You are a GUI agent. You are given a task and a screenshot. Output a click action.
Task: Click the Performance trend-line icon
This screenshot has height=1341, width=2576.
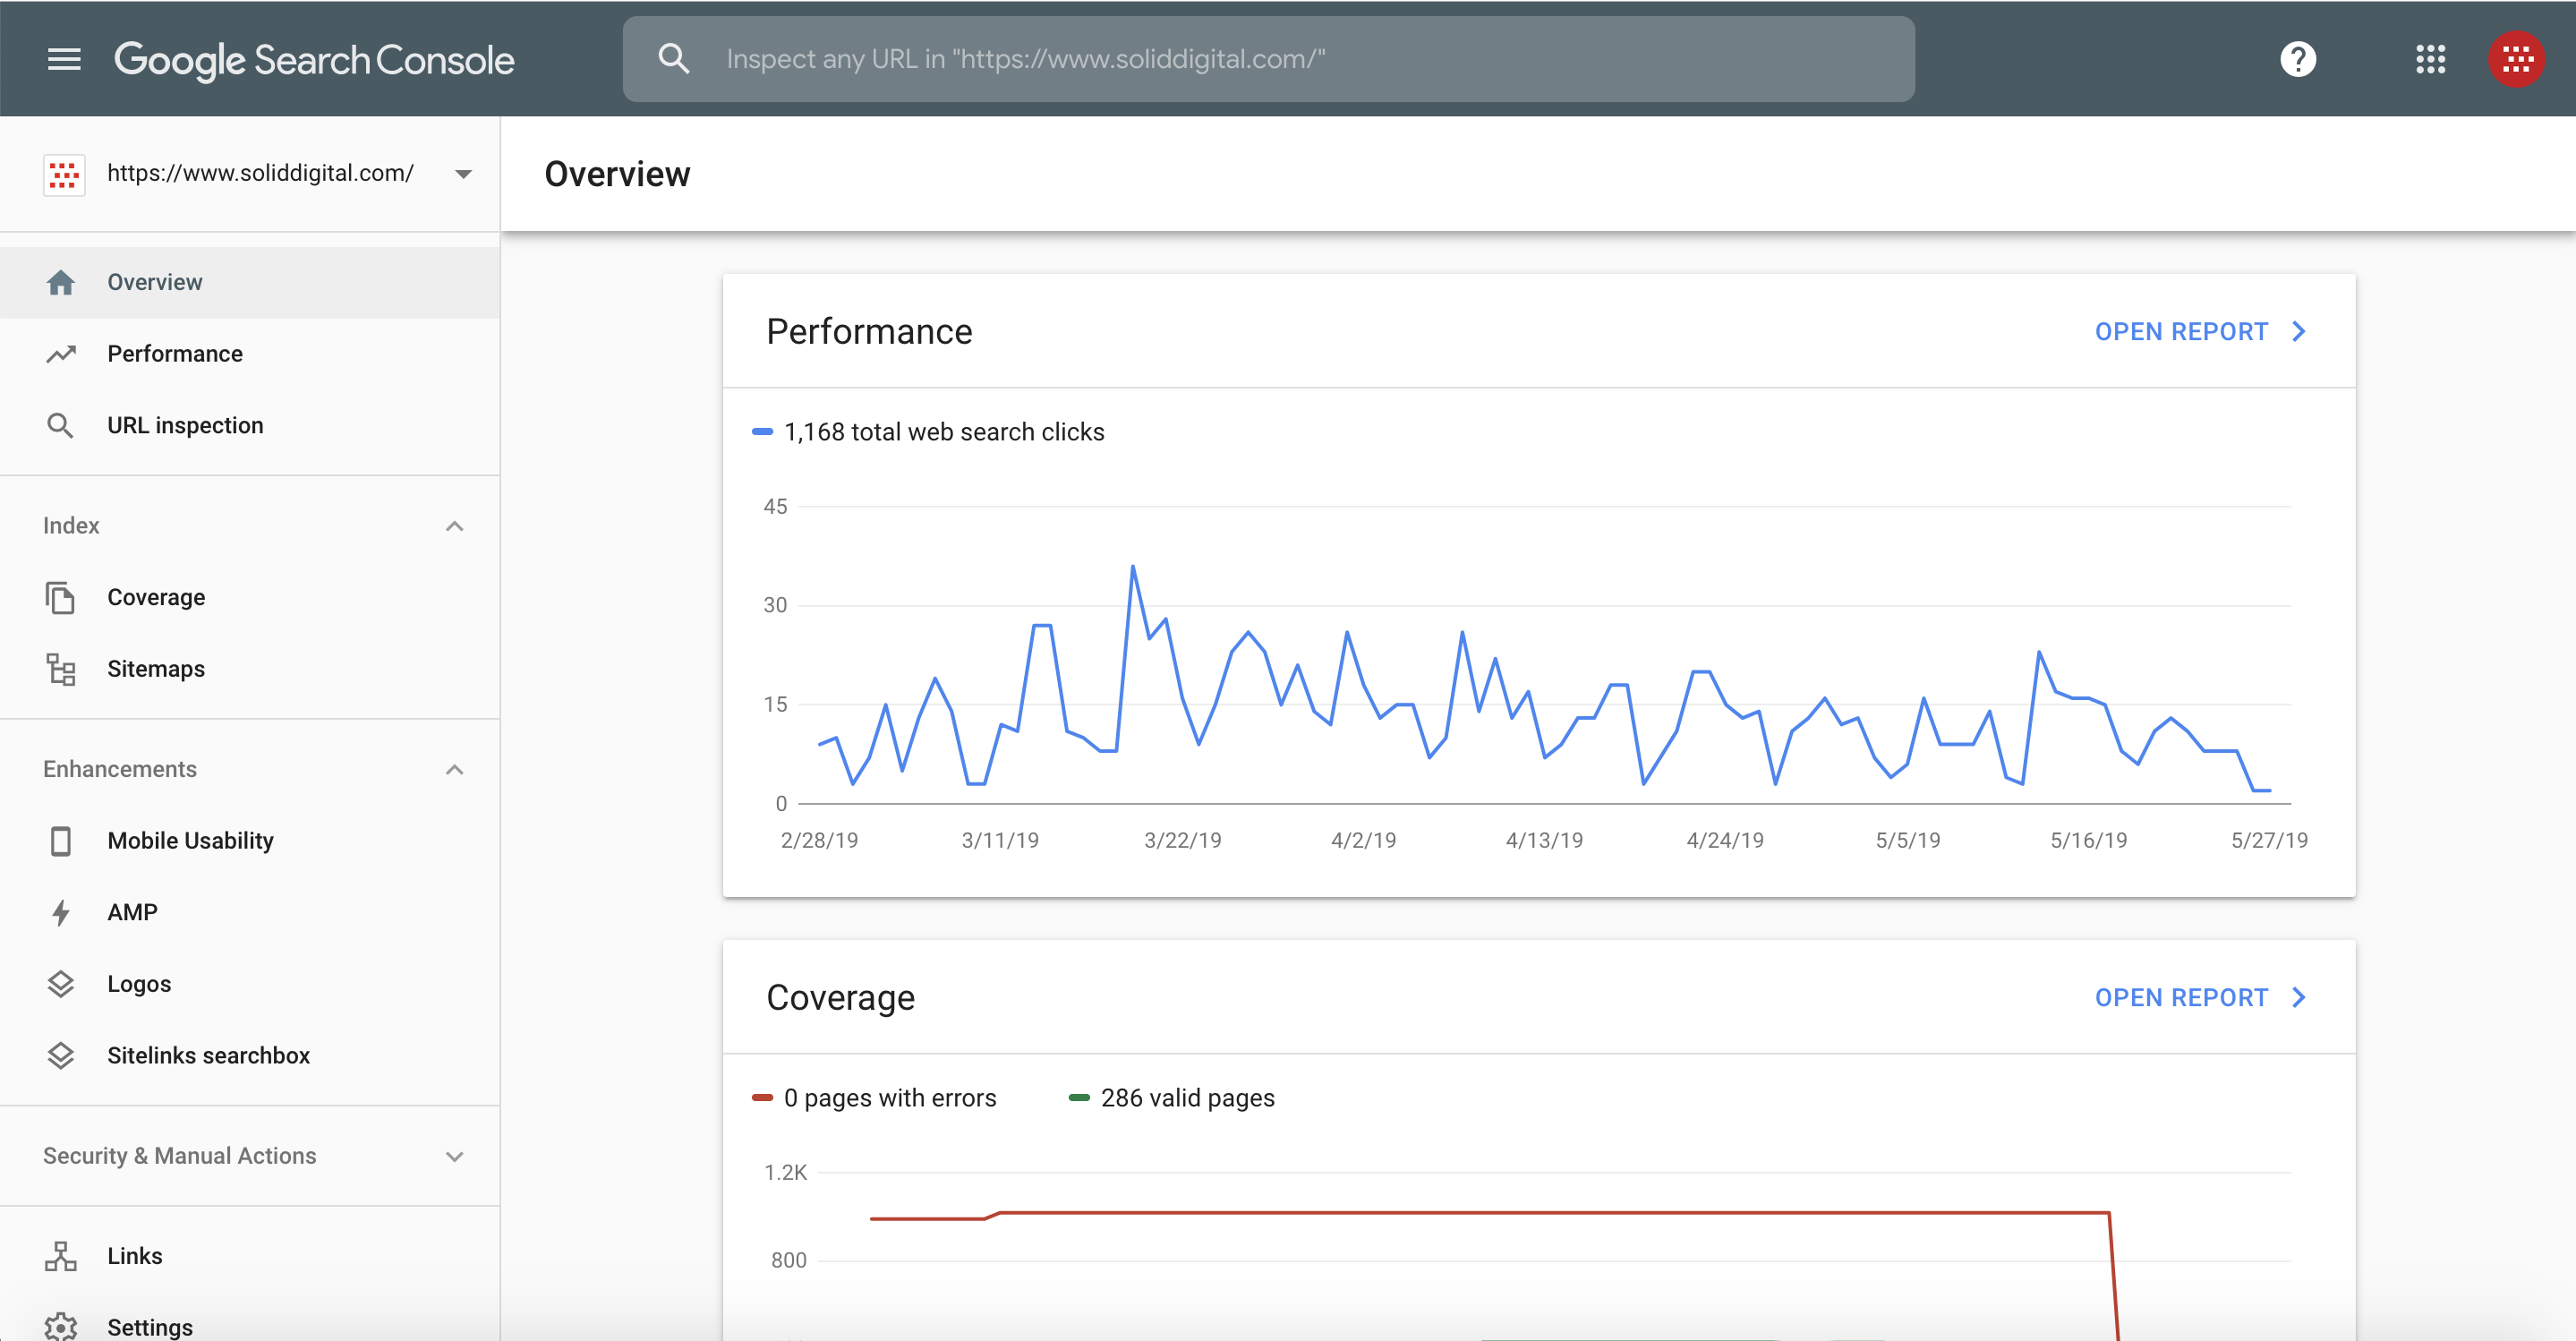(61, 354)
